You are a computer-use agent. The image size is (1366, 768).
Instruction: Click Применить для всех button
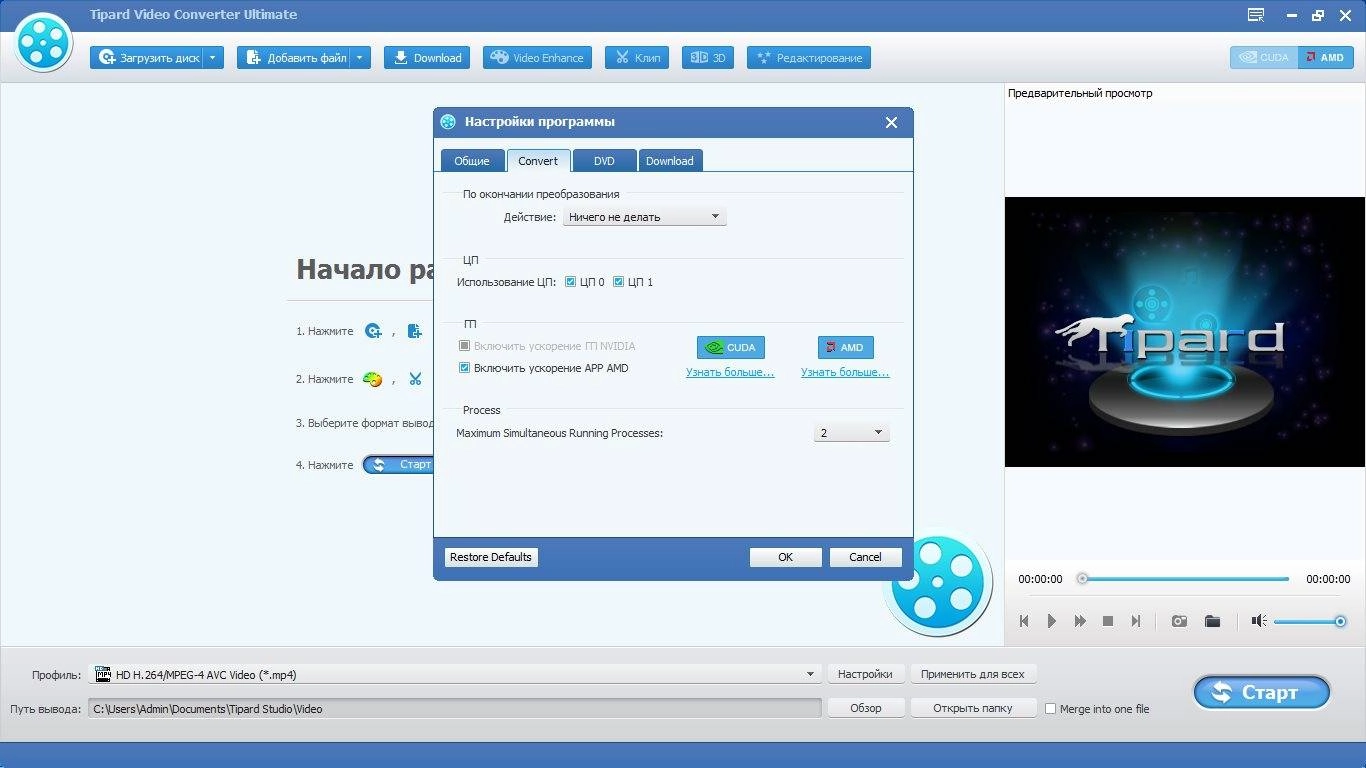pos(973,674)
